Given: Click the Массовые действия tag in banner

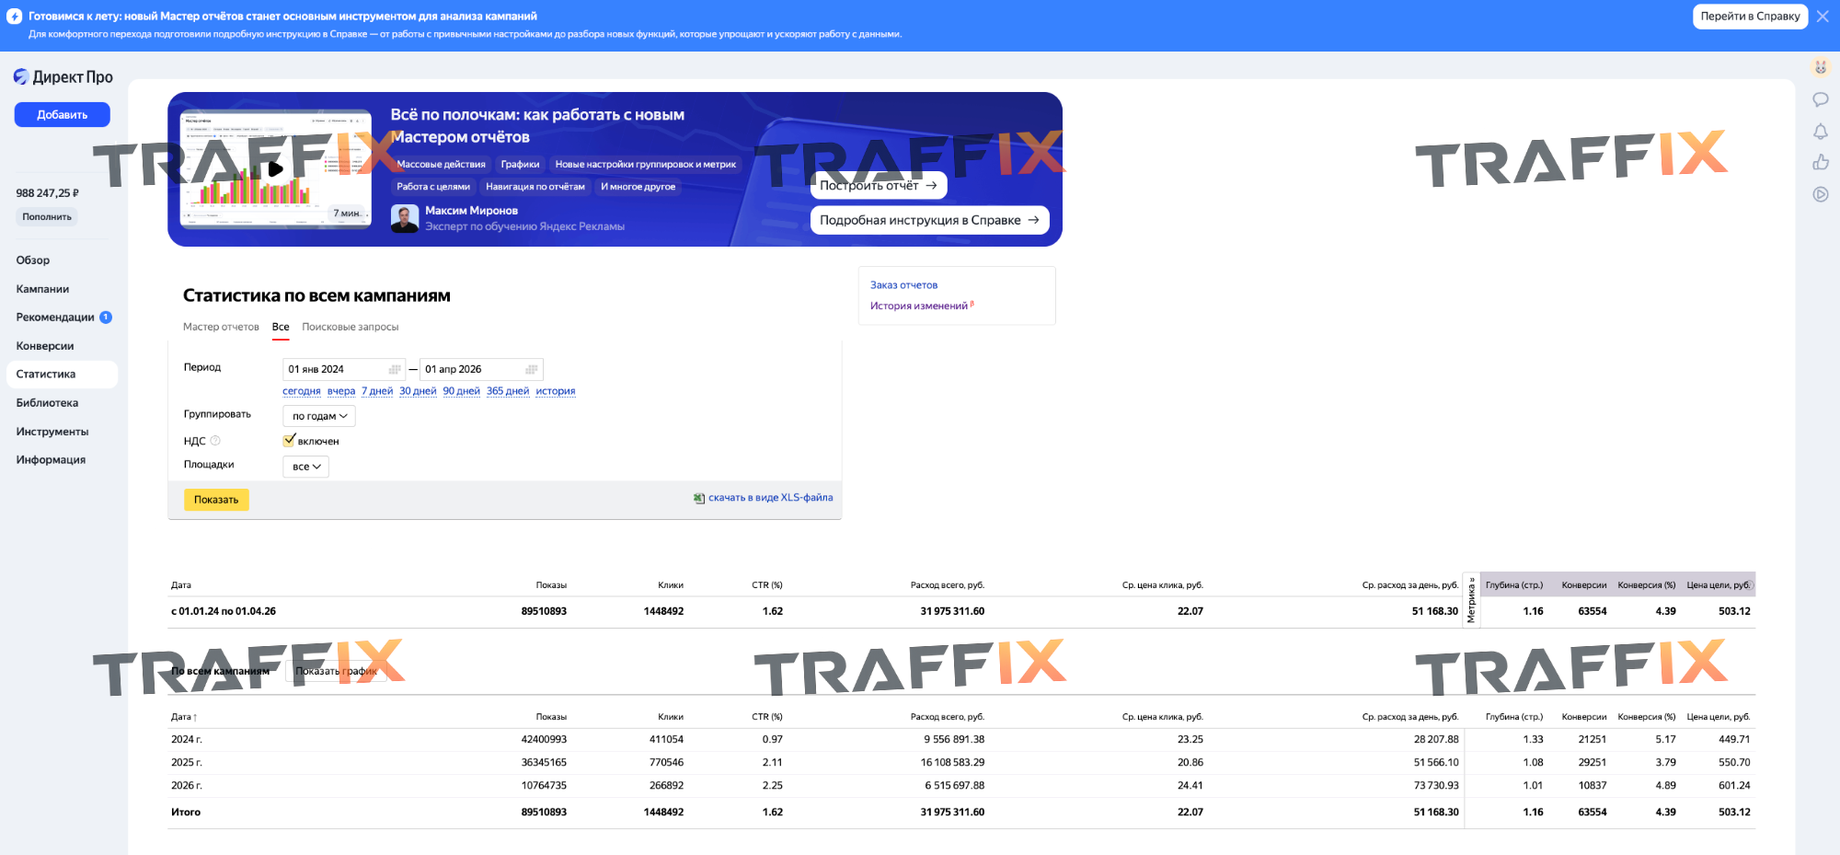Looking at the screenshot, I should coord(441,164).
